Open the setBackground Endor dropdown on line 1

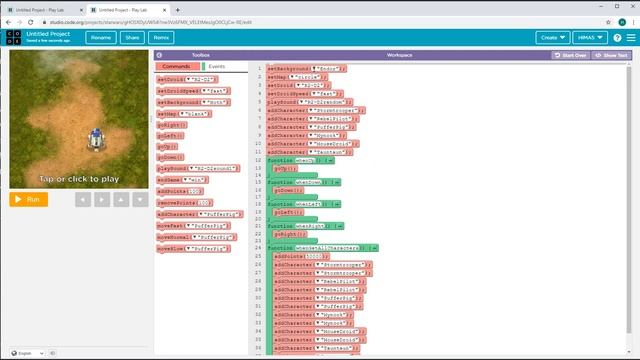click(325, 69)
